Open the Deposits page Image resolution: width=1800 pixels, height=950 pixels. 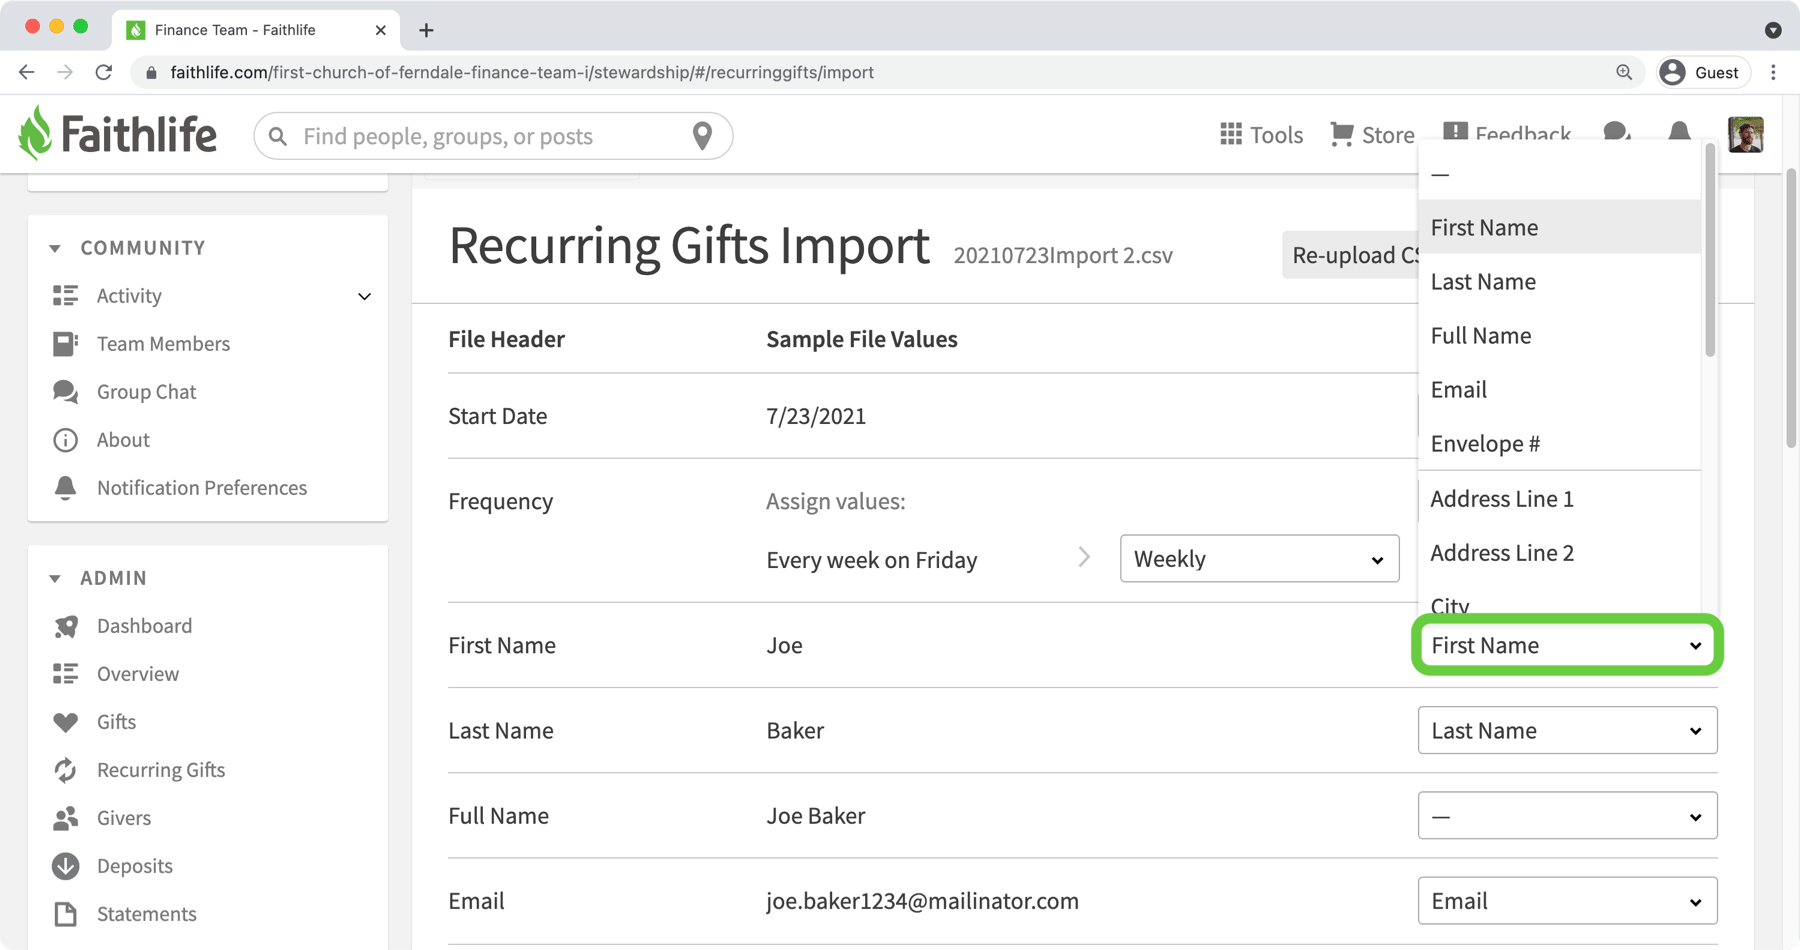134,866
